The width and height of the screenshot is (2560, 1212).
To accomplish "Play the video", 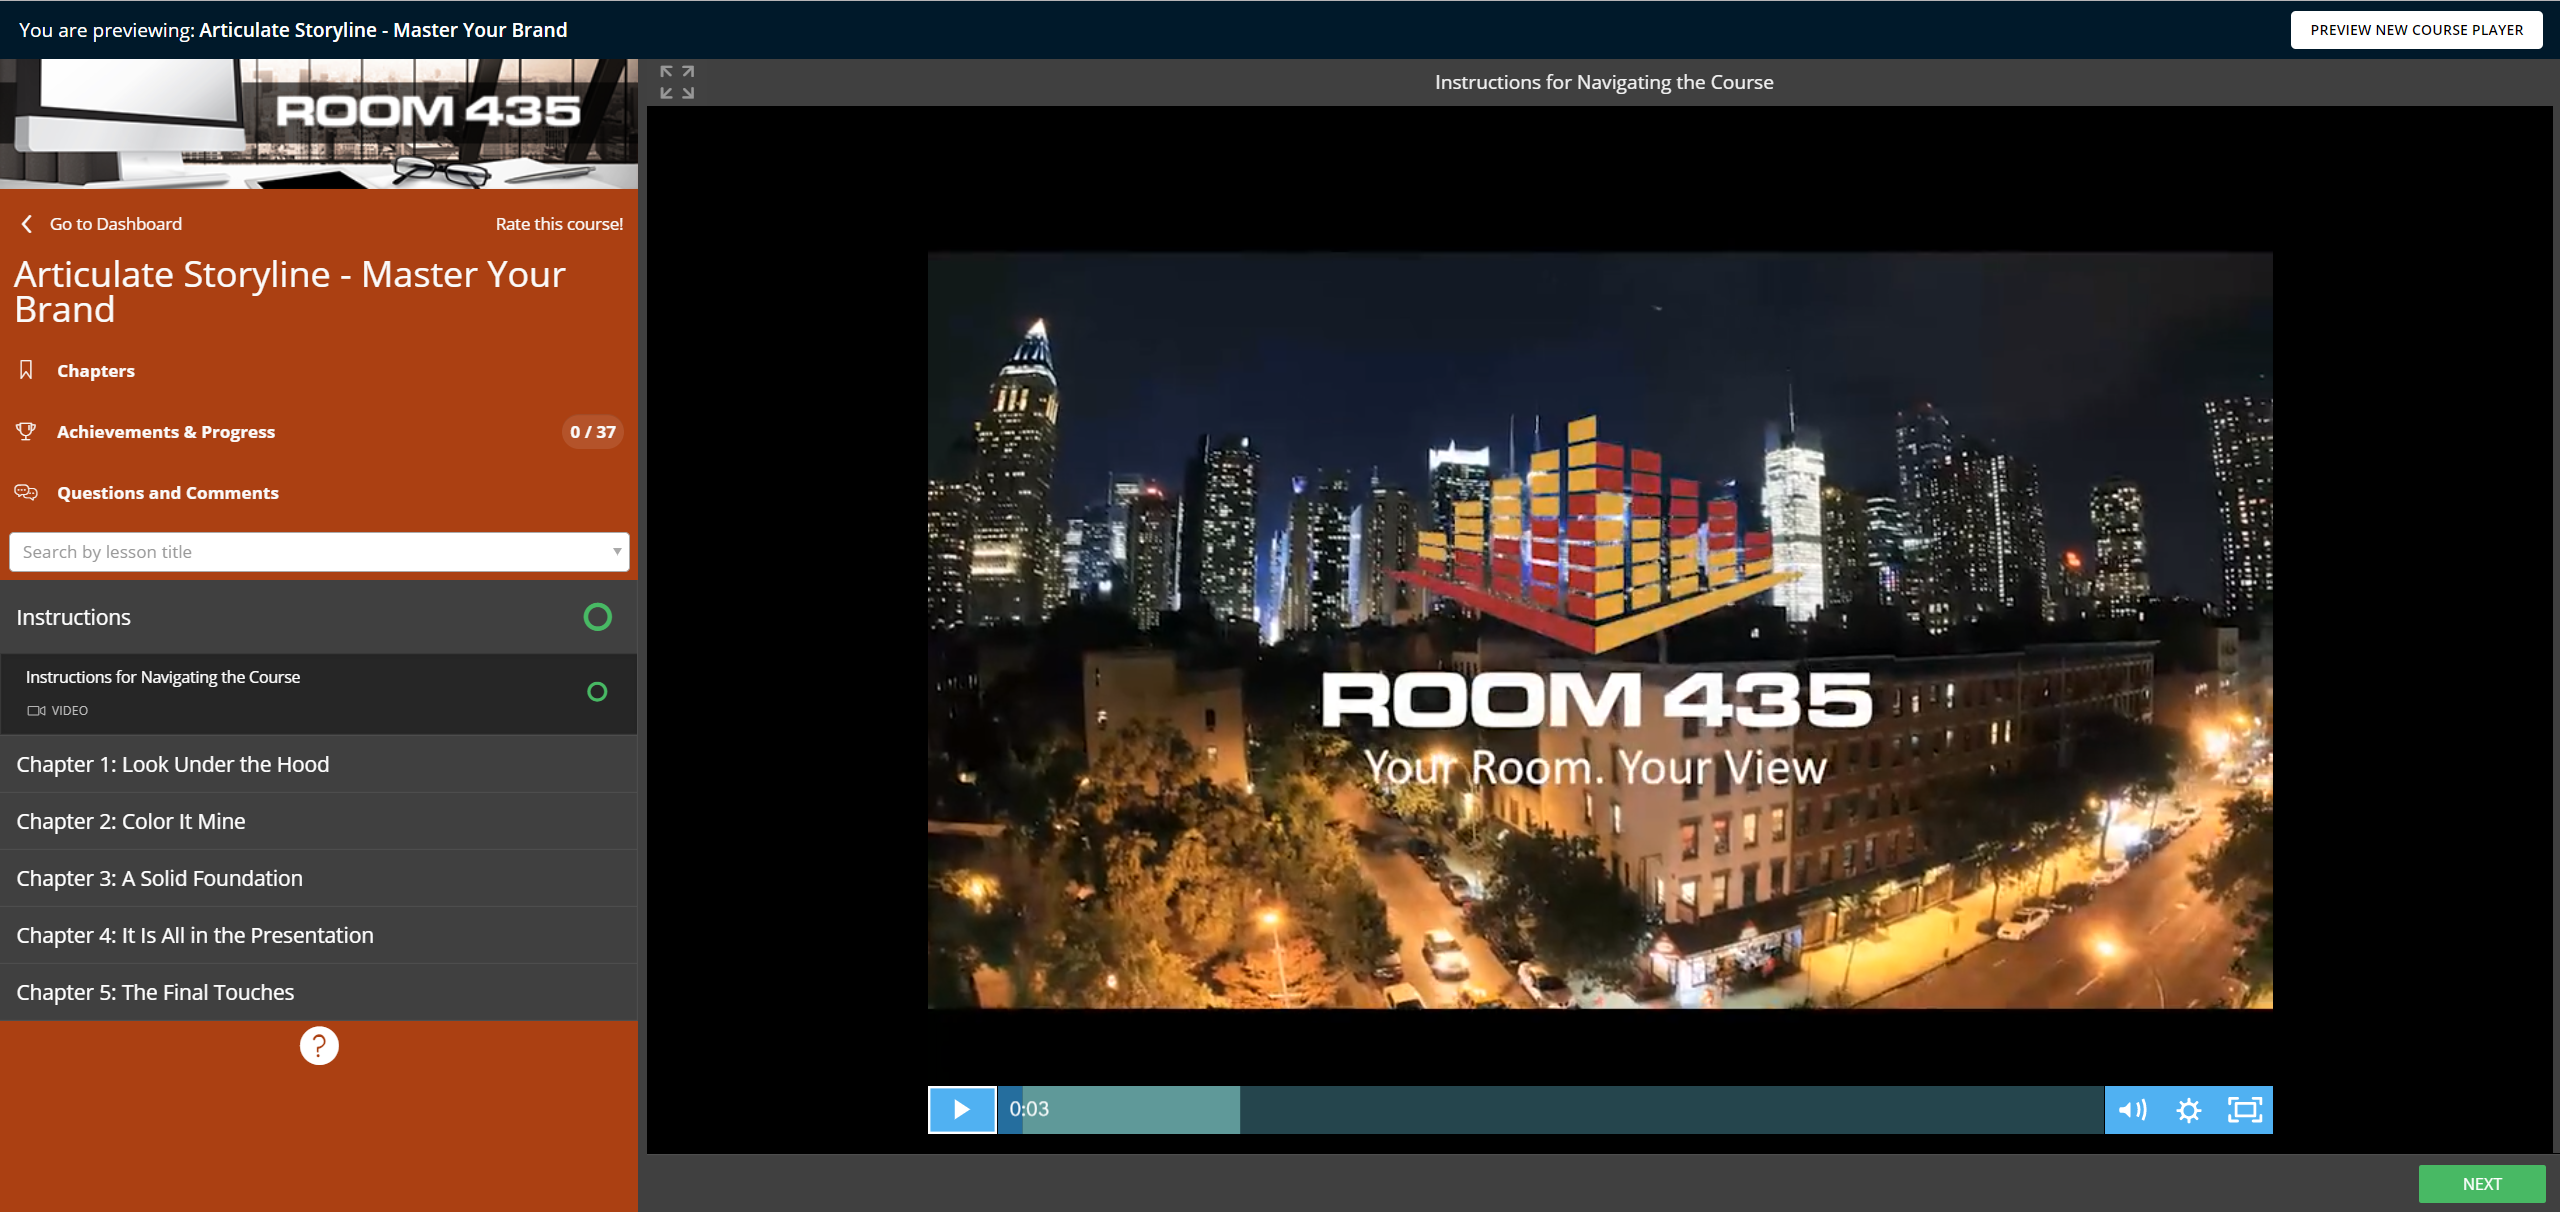I will [962, 1109].
